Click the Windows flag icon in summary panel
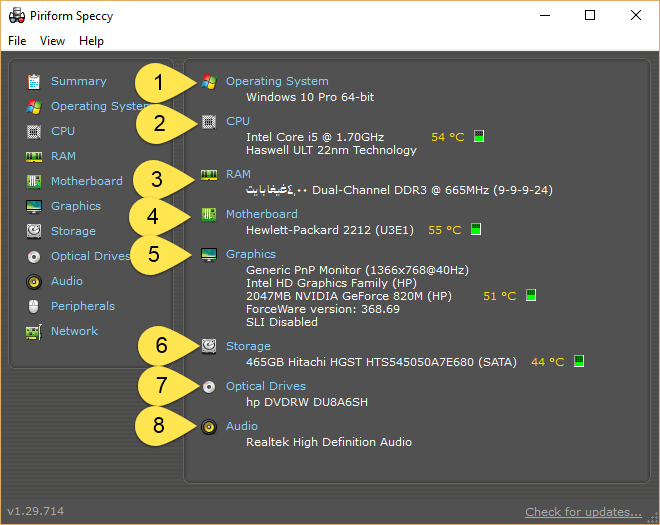 (x=209, y=82)
